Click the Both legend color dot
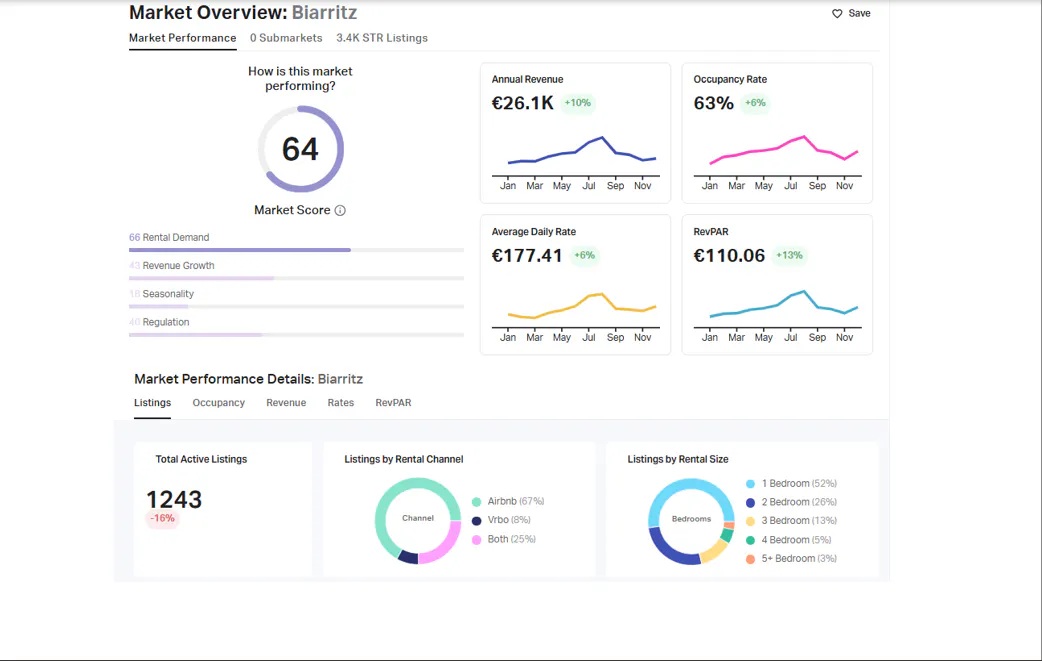The width and height of the screenshot is (1042, 661). (x=476, y=539)
